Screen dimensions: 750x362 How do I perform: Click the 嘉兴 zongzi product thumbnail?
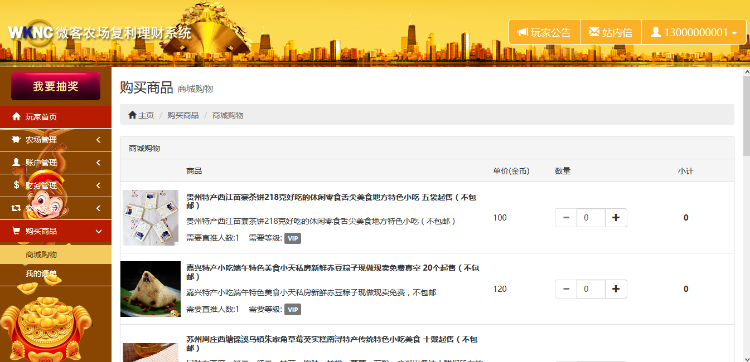coord(151,289)
